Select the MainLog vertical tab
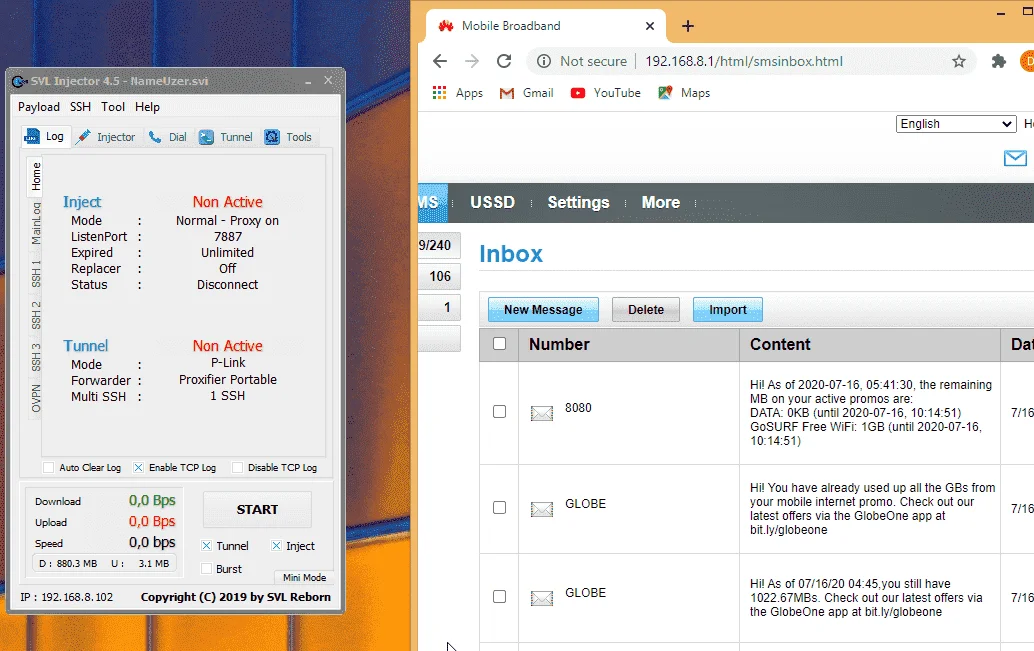 click(36, 224)
